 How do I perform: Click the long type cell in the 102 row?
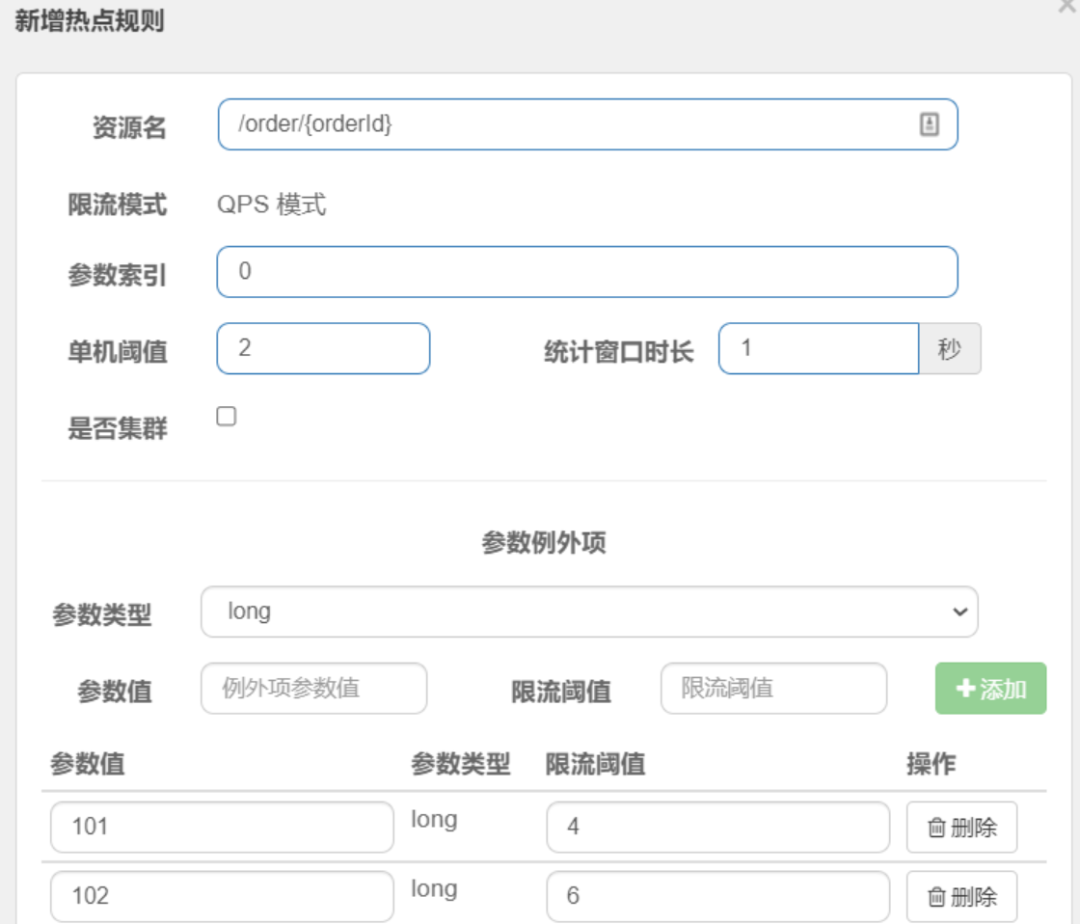[x=434, y=890]
